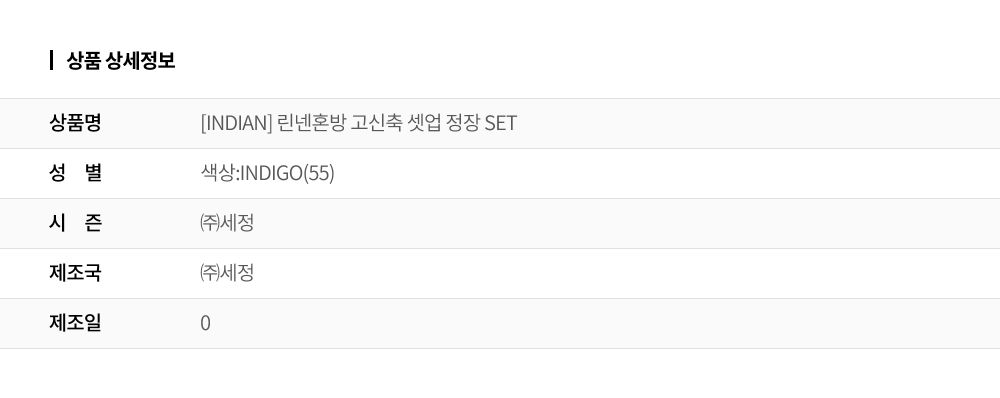The image size is (1000, 398).
Task: Click the 색상: prefix in 성별 row
Action: 219,173
